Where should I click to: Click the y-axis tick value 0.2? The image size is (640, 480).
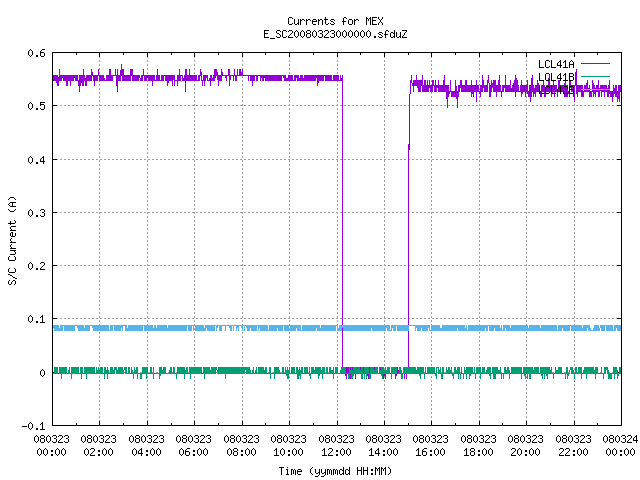pyautogui.click(x=36, y=266)
